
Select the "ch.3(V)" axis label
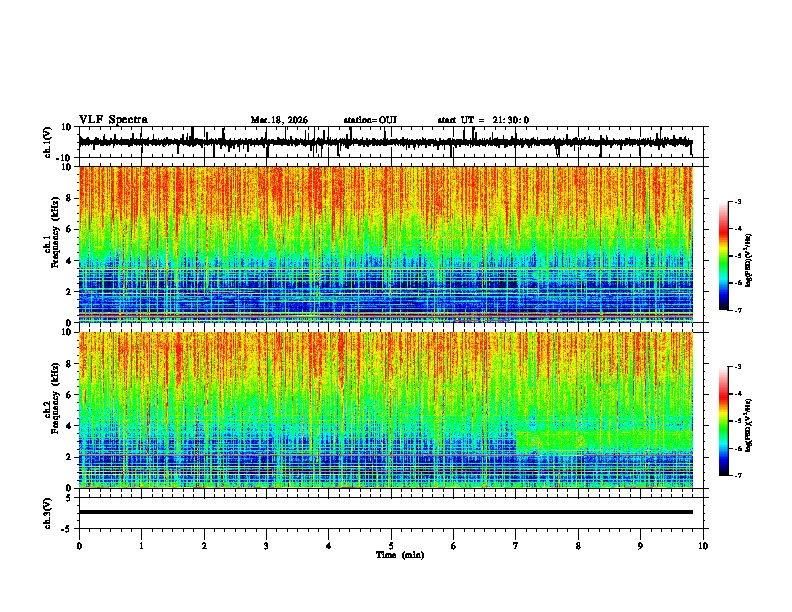click(48, 513)
